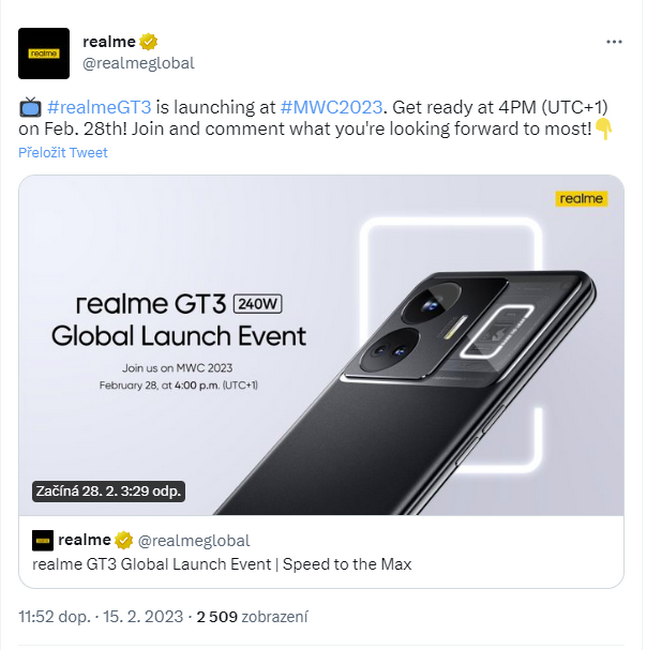The width and height of the screenshot is (647, 650).
Task: Open the #realmeGT3 hashtag
Action: tap(99, 107)
